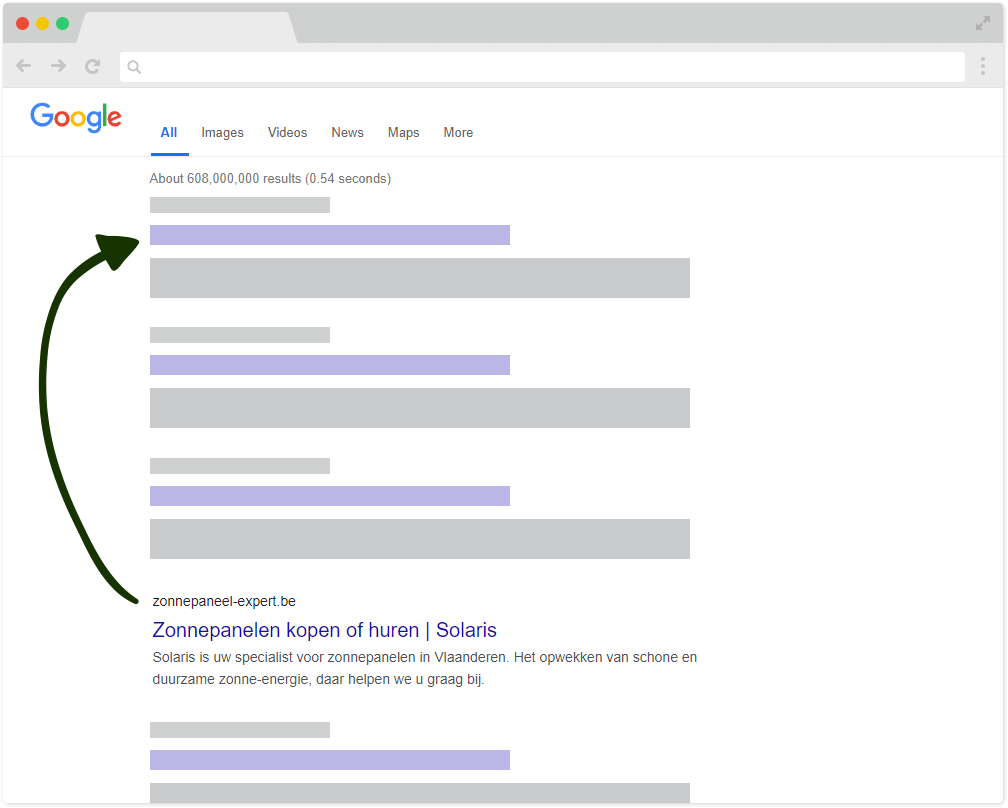Click the Solaris result description snippet
This screenshot has height=808, width=1008.
(x=424, y=668)
